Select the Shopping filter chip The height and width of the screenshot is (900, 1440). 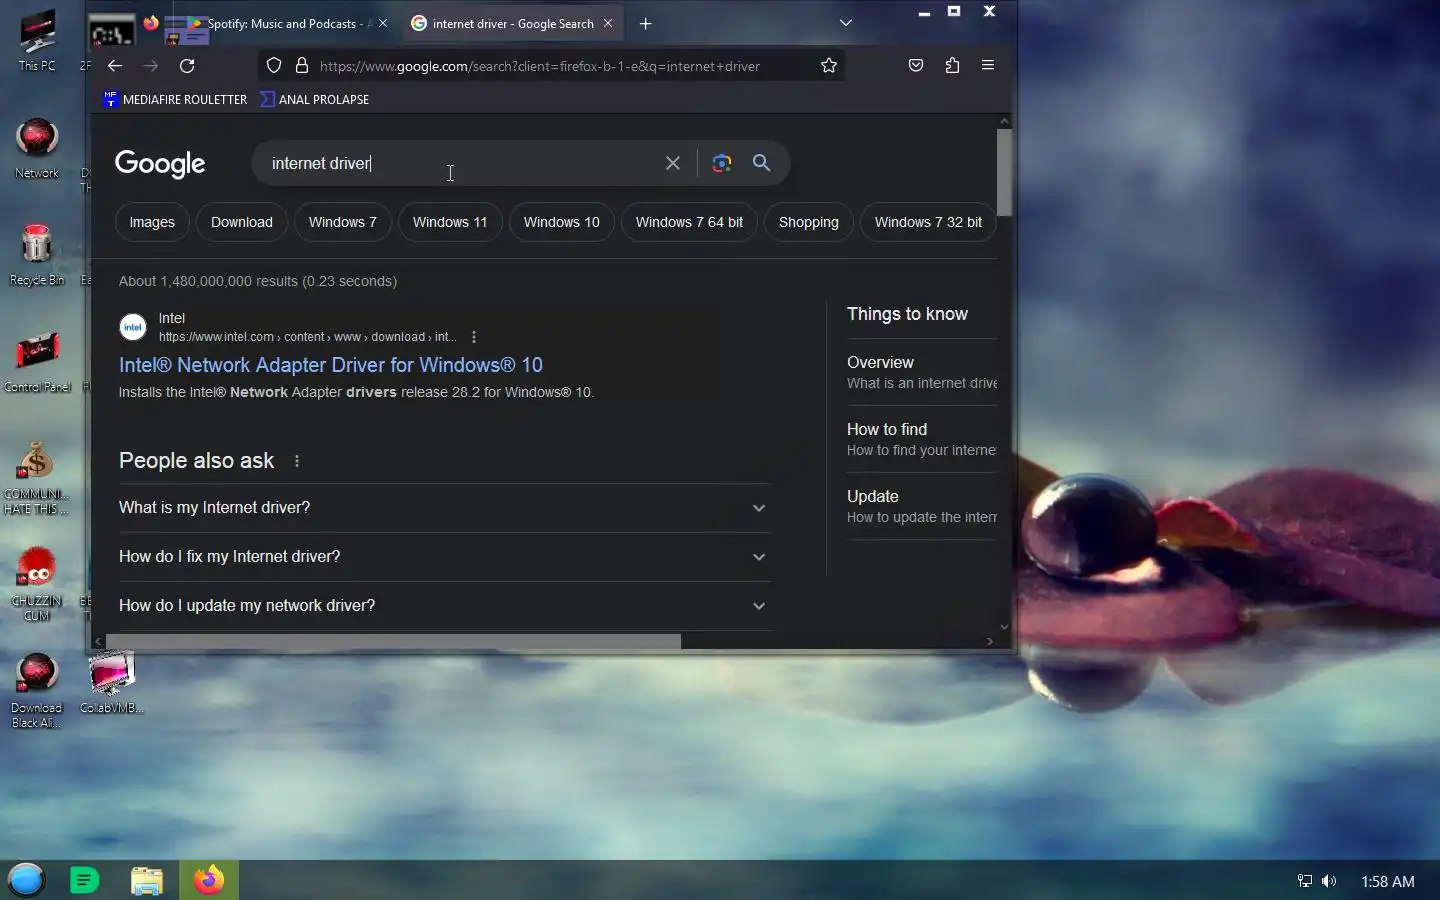(x=809, y=222)
